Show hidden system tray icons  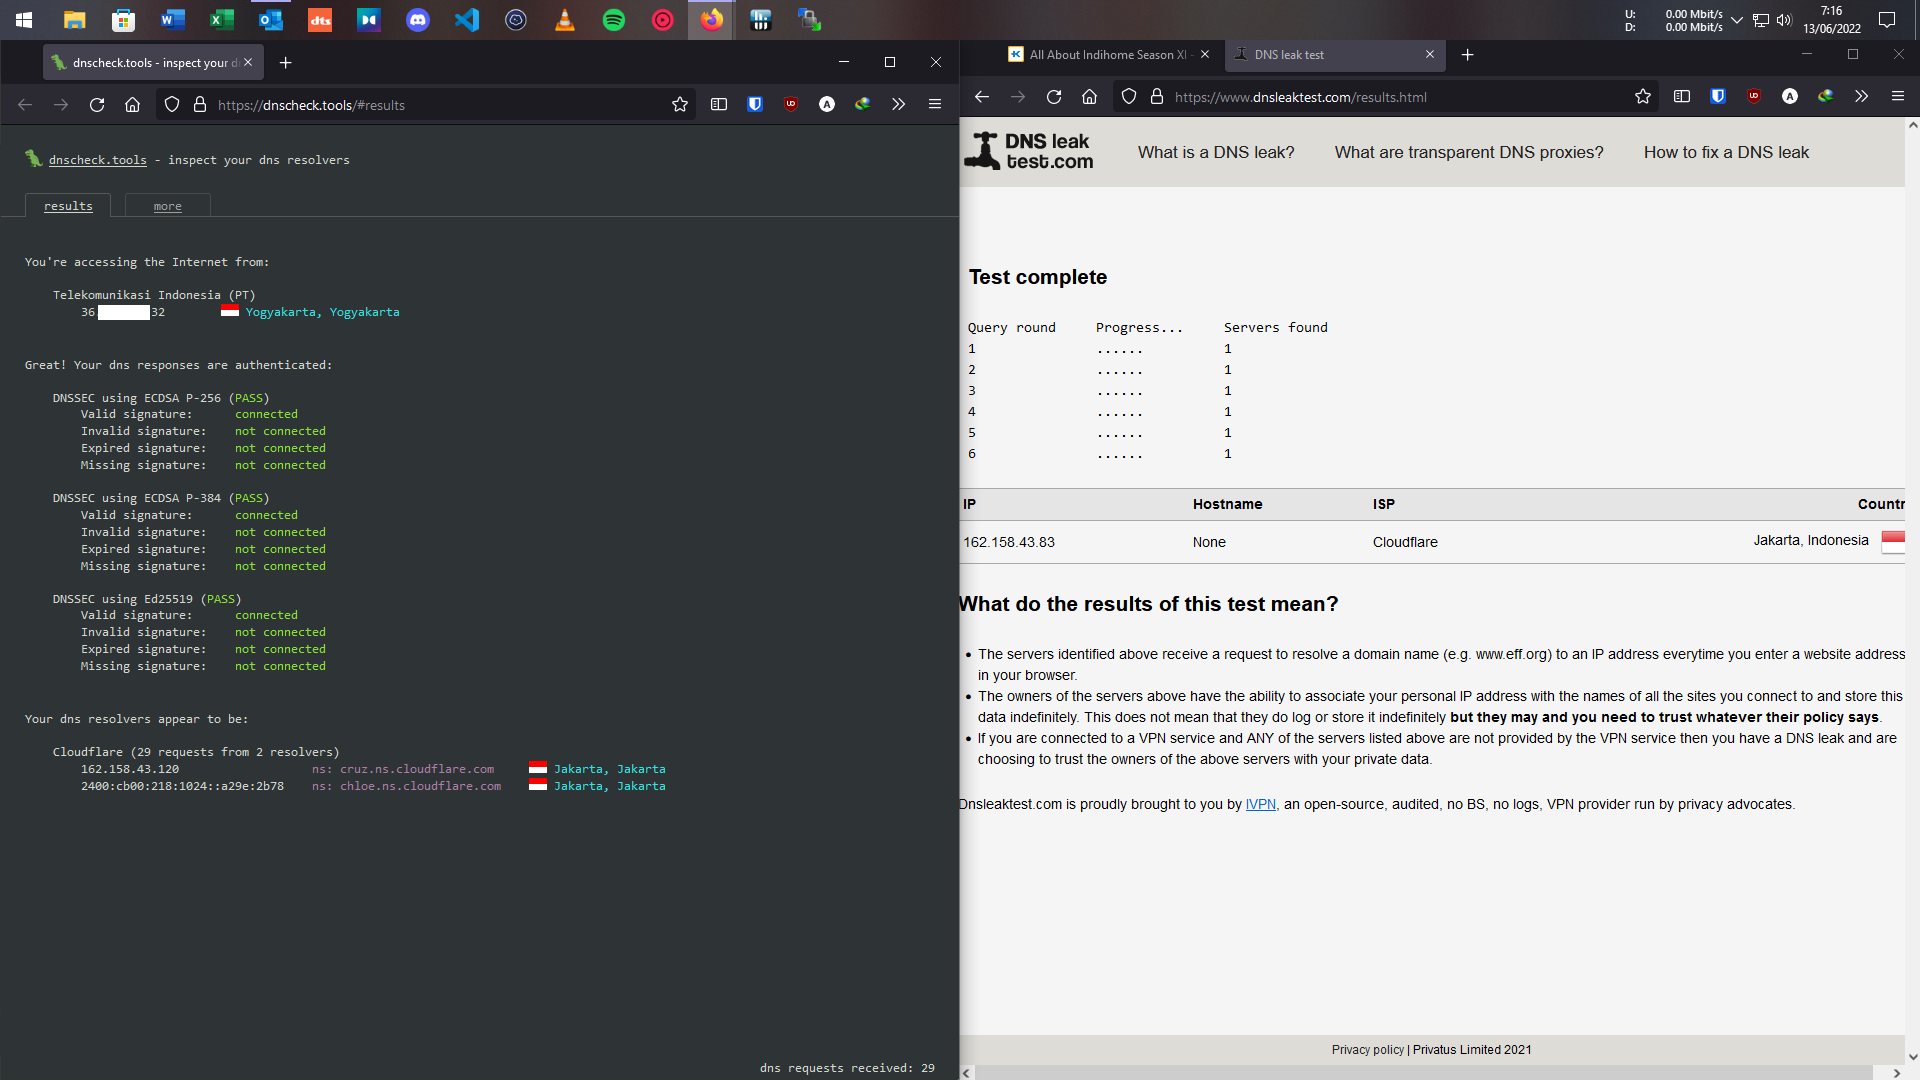point(1737,20)
